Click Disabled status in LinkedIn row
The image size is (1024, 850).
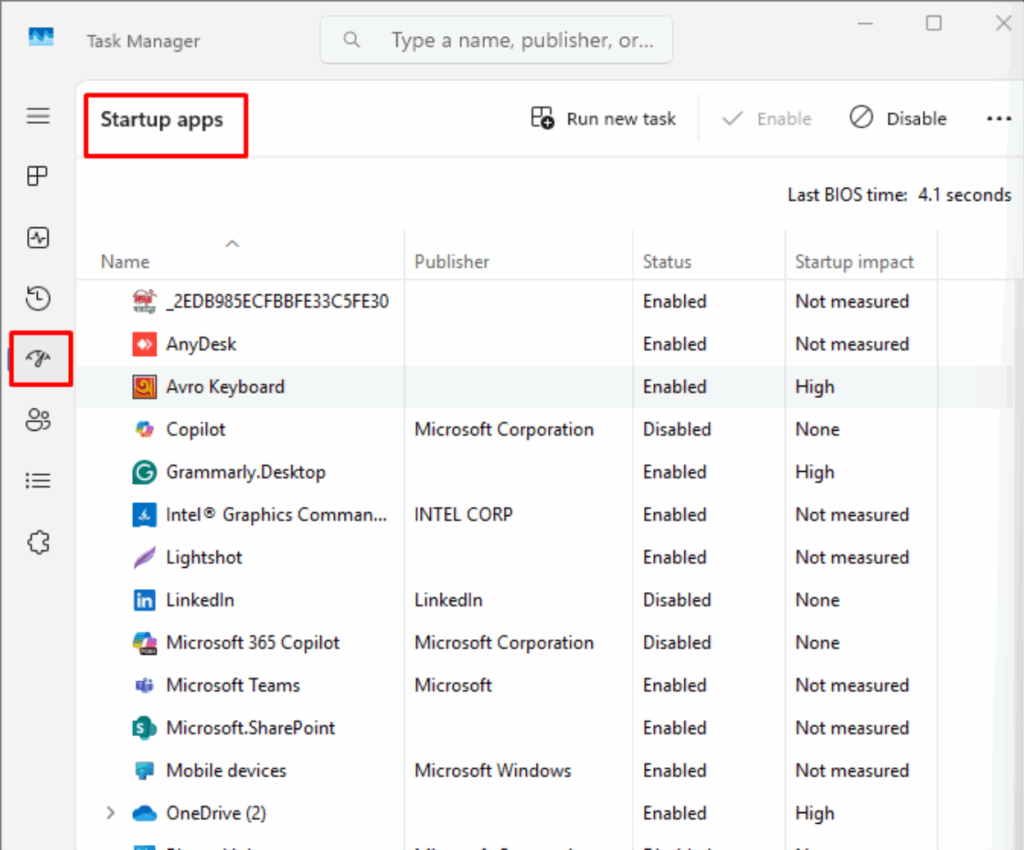coord(677,600)
